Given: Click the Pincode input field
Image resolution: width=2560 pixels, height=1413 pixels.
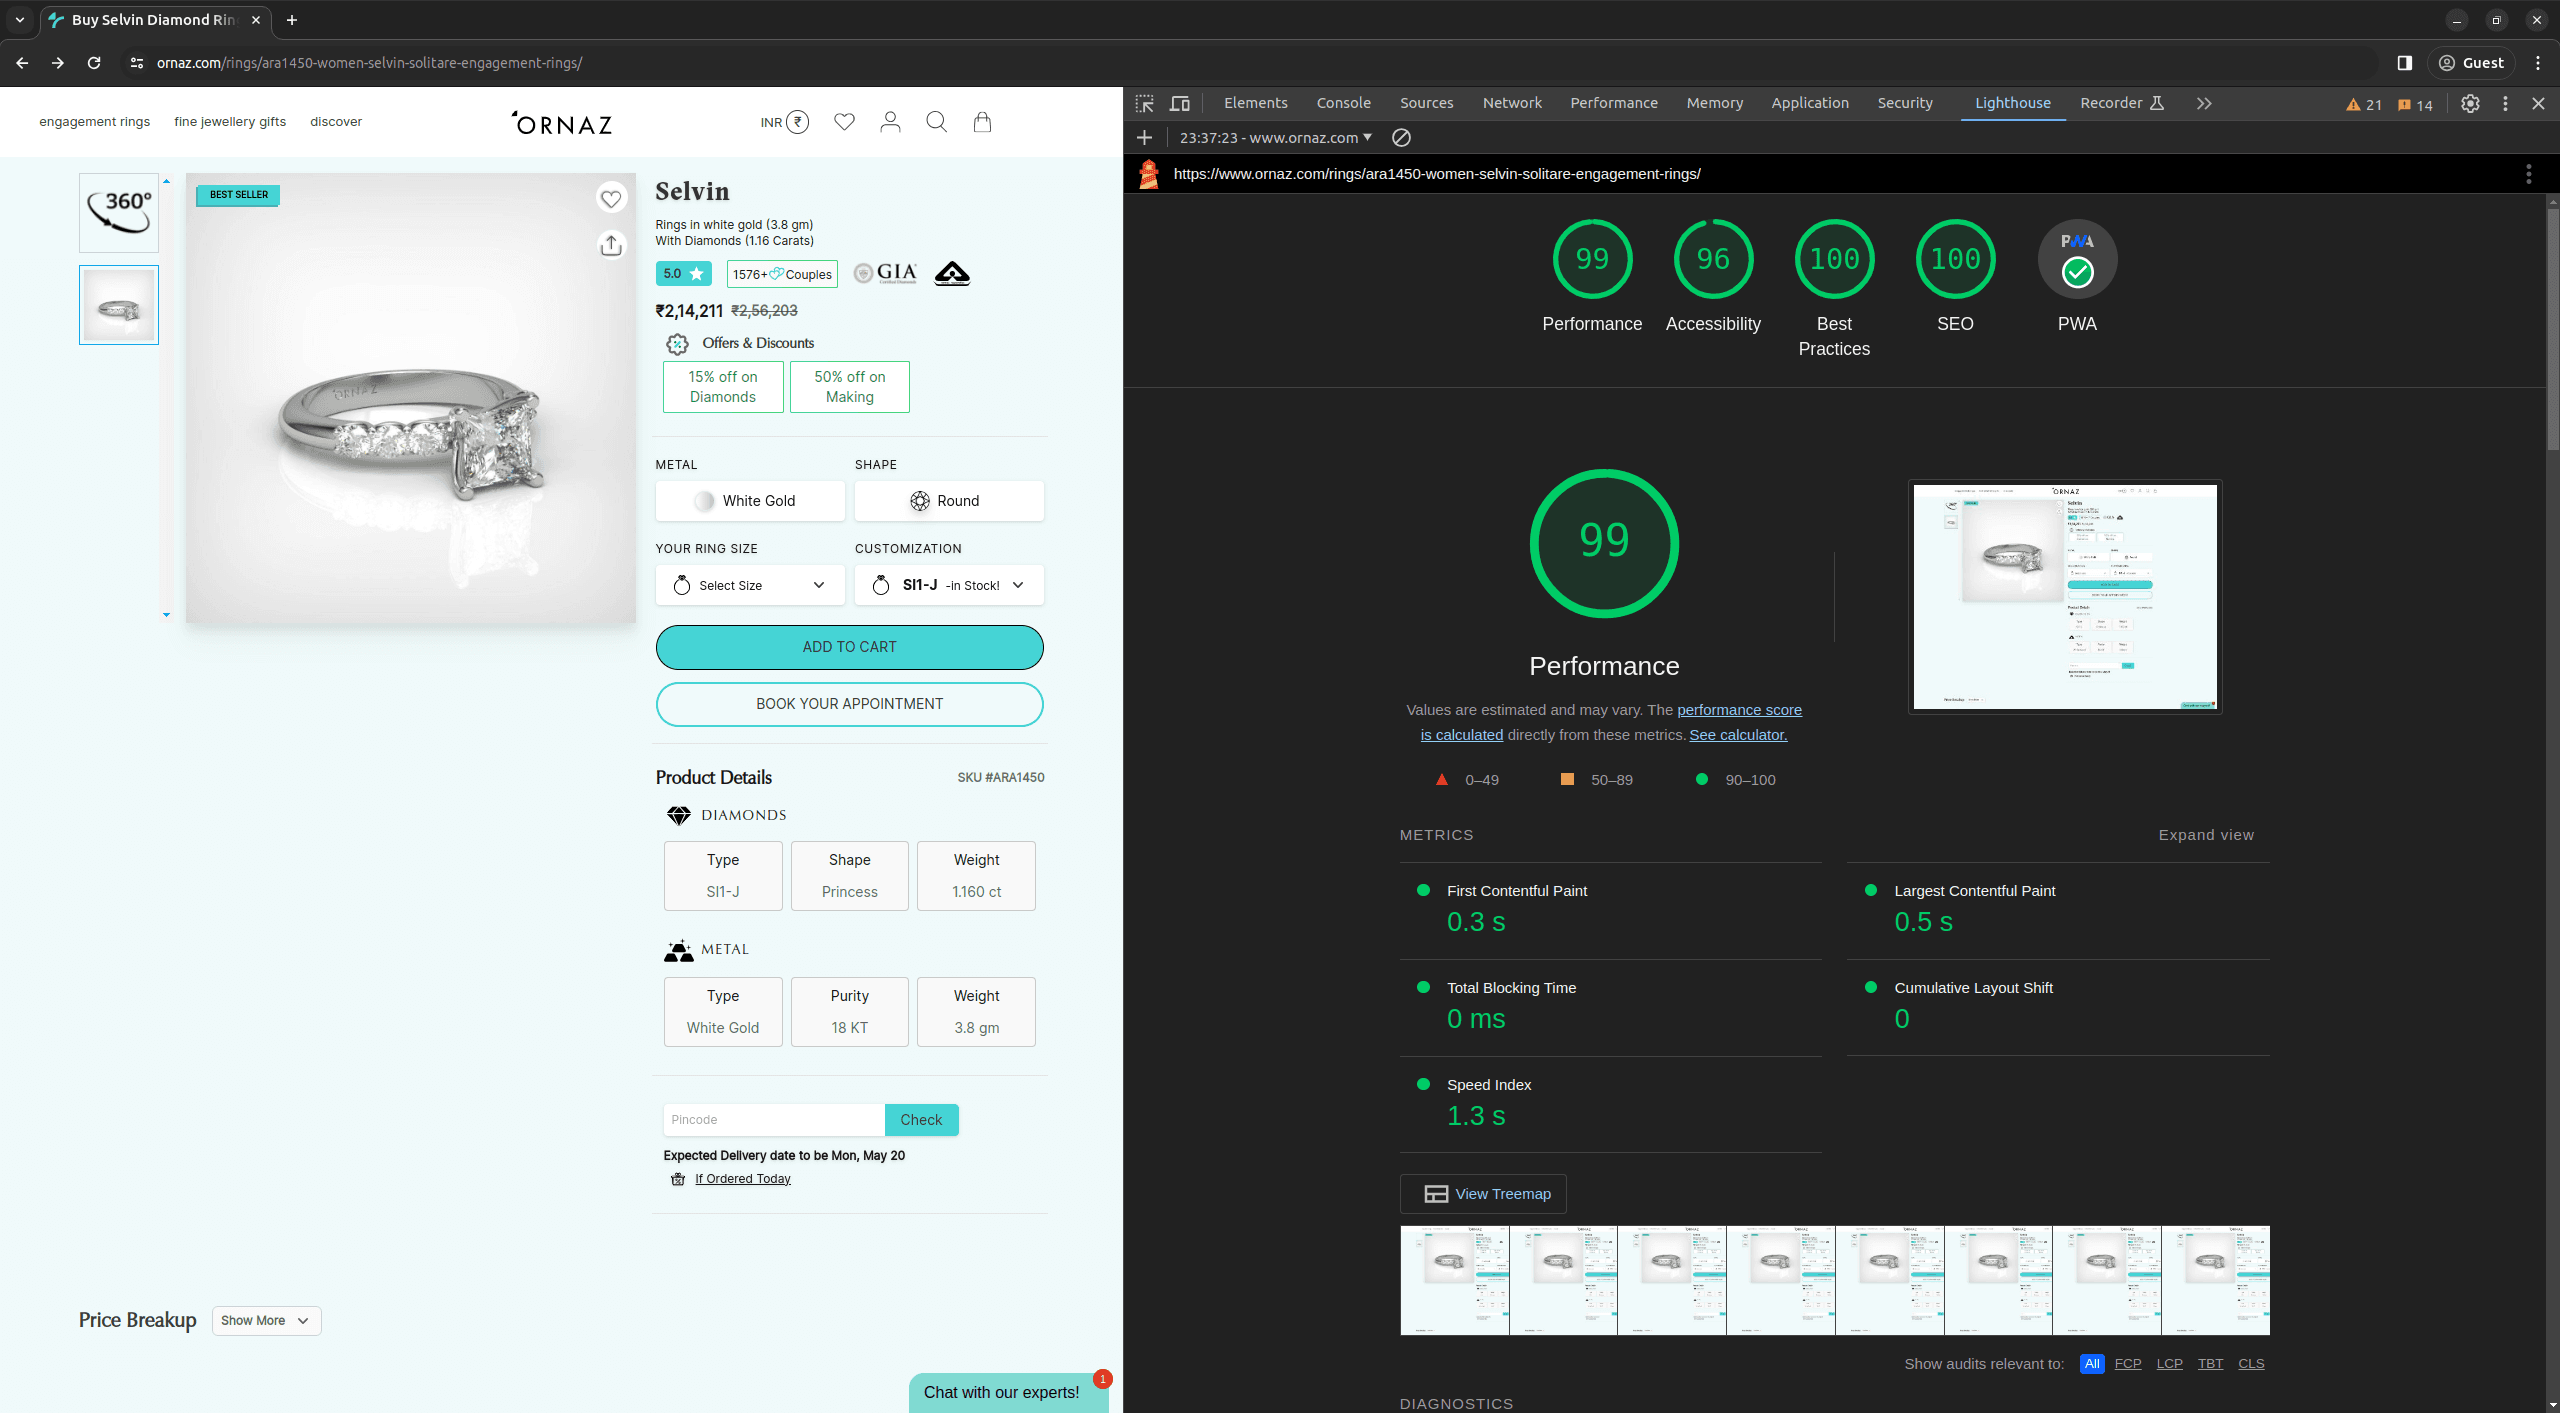Looking at the screenshot, I should pyautogui.click(x=774, y=1120).
